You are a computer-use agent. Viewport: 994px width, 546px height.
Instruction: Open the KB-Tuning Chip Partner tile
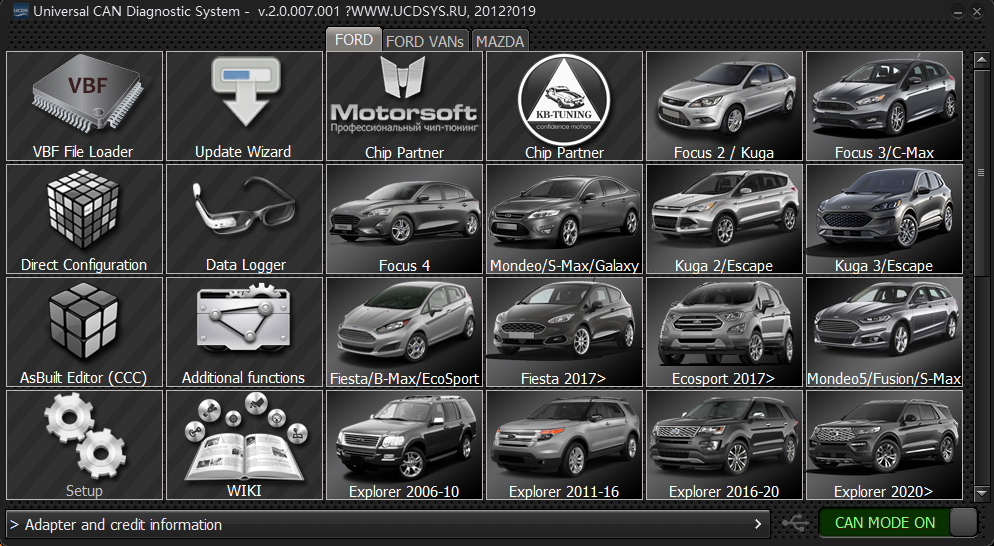pyautogui.click(x=564, y=106)
